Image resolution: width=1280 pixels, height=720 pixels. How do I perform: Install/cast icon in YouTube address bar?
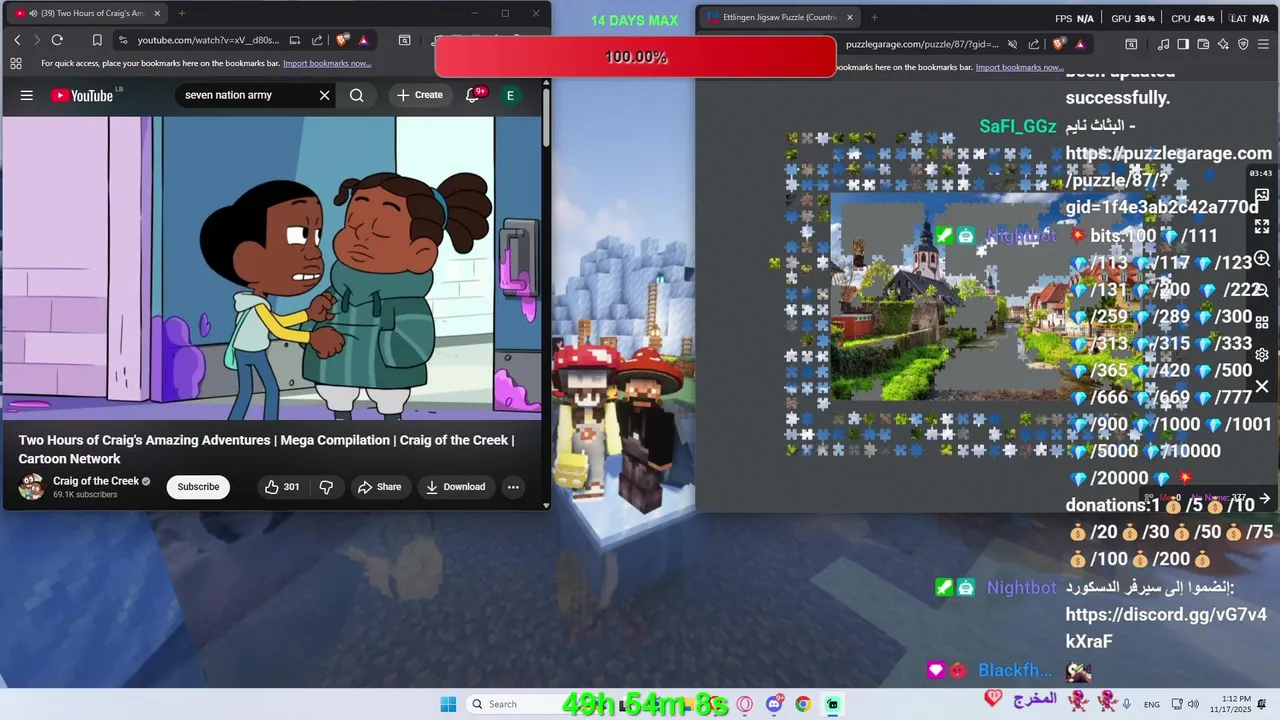click(295, 40)
